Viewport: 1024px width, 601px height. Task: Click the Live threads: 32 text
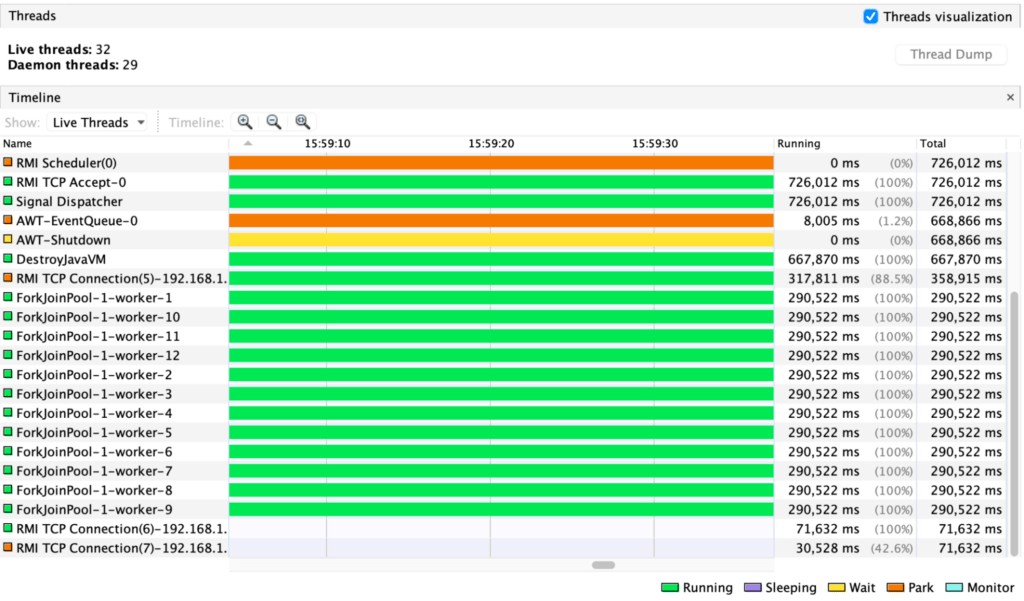coord(59,49)
